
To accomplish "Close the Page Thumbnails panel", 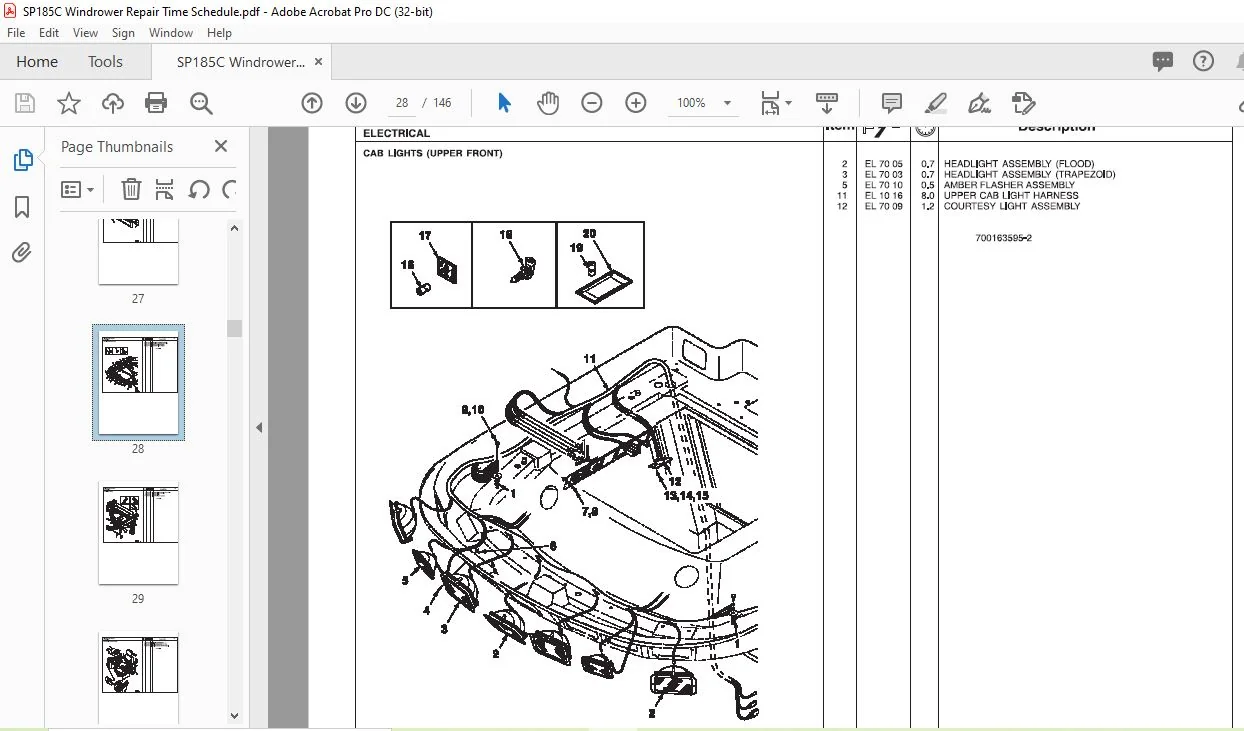I will click(x=221, y=146).
